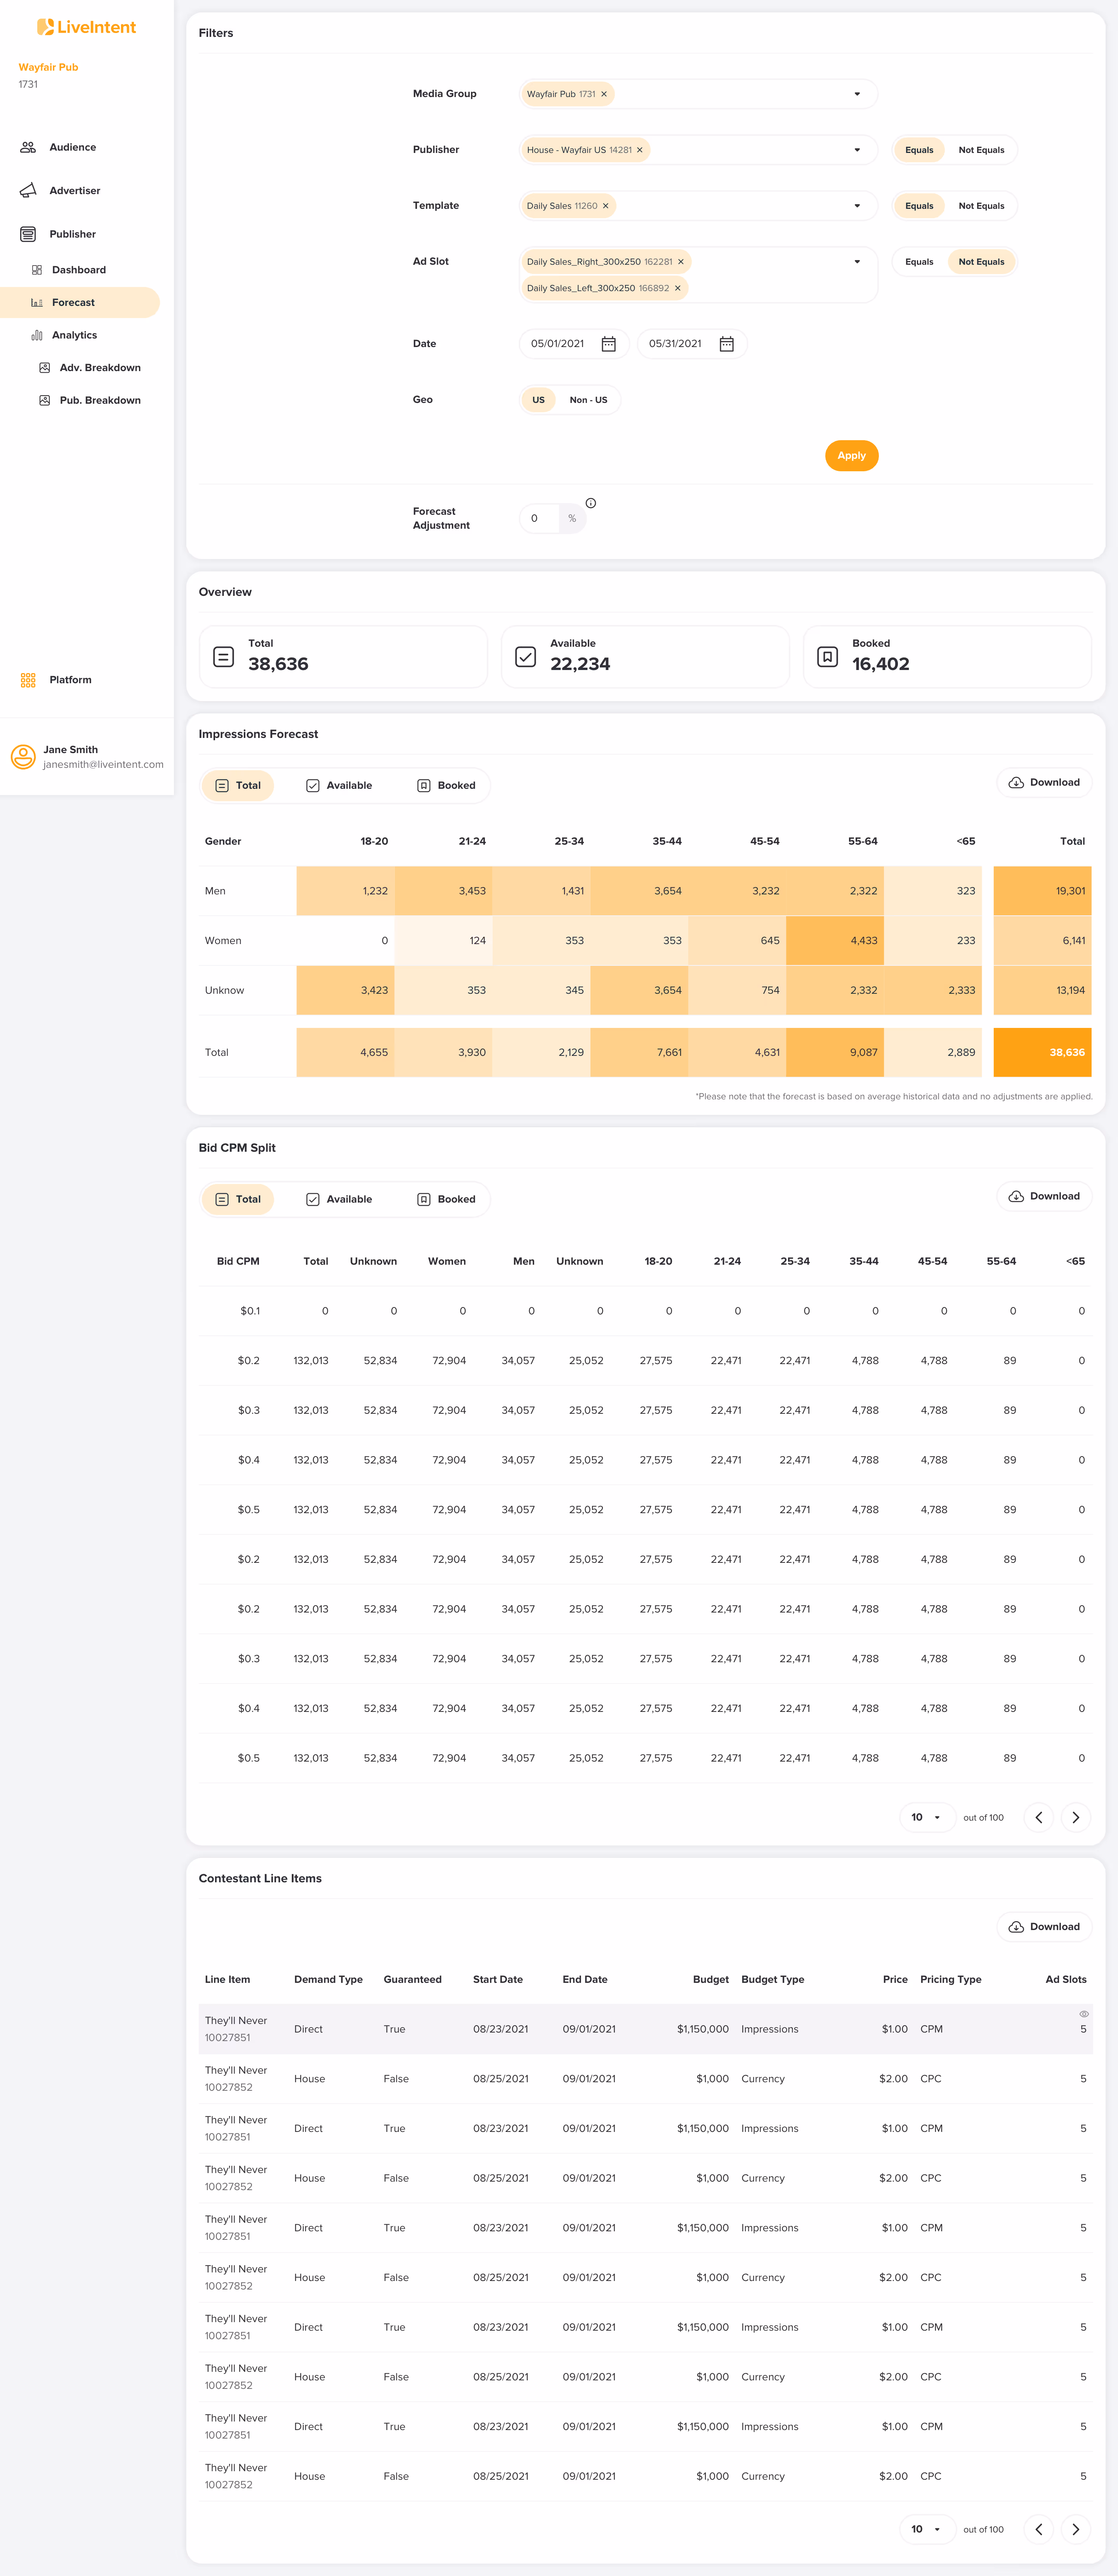Download the Bid CPM Split data
The width and height of the screenshot is (1118, 2576).
coord(1044,1196)
